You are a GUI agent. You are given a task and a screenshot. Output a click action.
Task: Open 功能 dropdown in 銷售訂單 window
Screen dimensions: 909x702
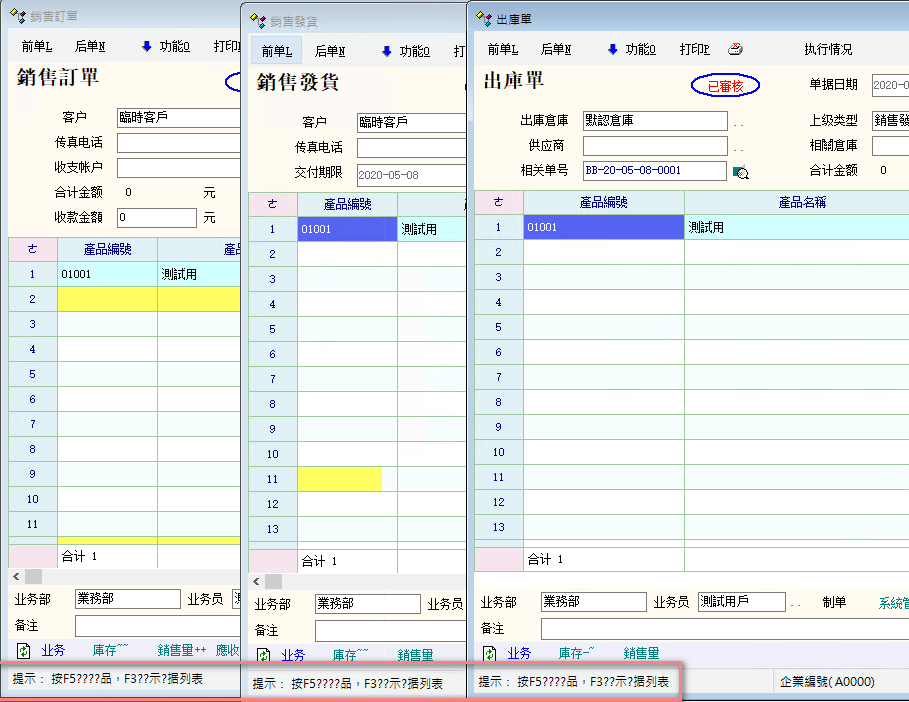coord(164,46)
